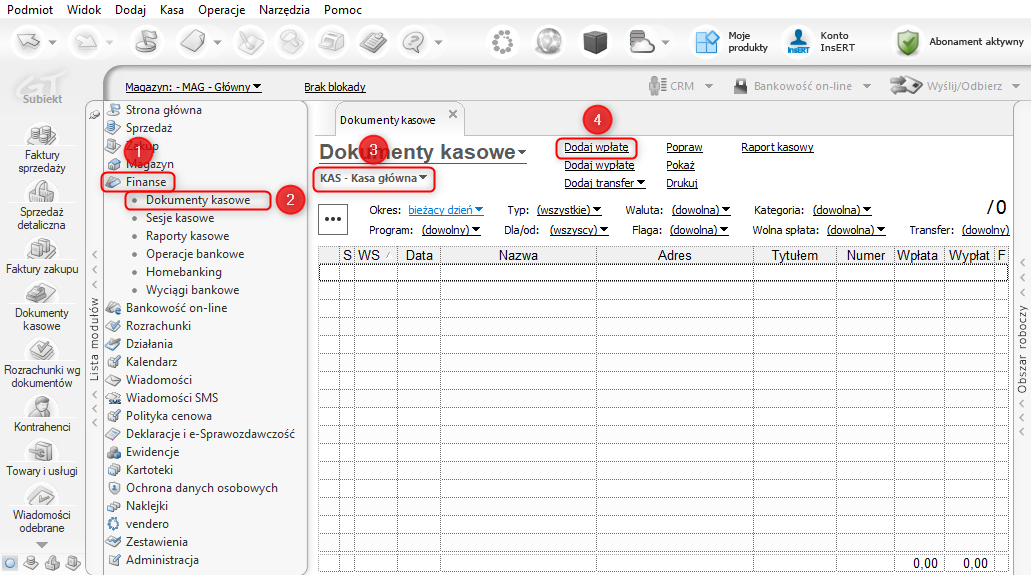The width and height of the screenshot is (1031, 575).
Task: Click Konto InsERT toolbar icon
Action: (x=798, y=42)
